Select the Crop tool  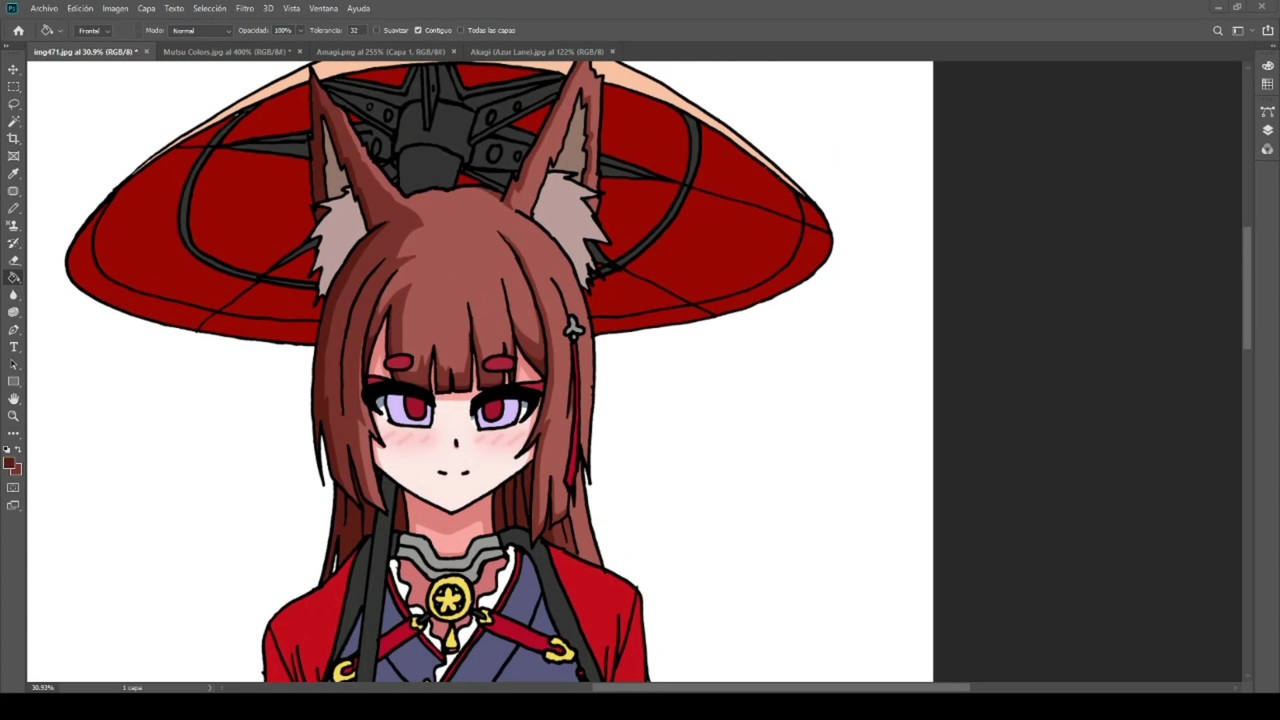point(13,139)
